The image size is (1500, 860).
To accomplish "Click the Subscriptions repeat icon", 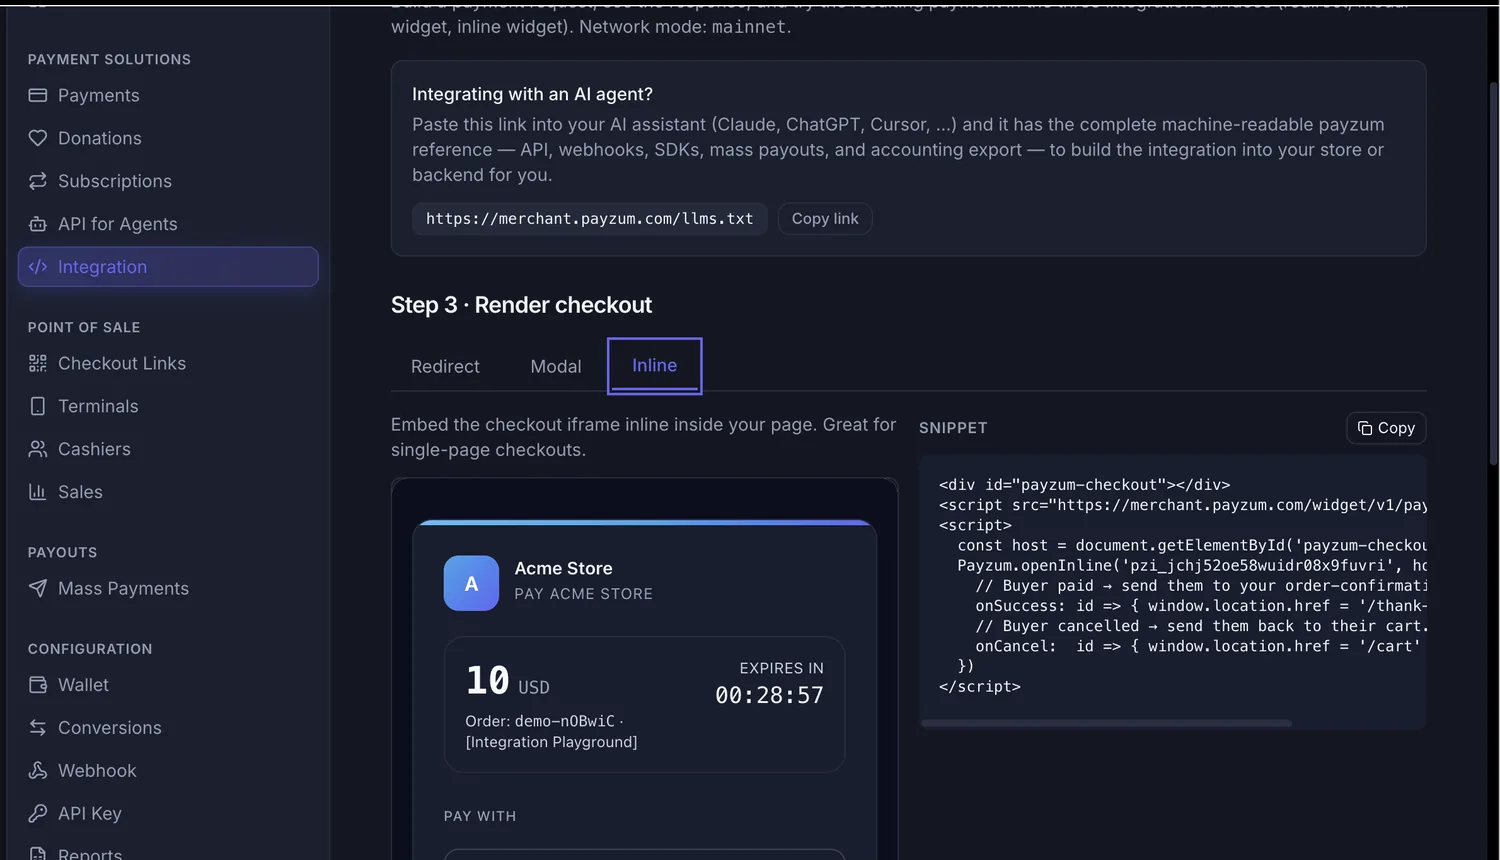I will (38, 181).
